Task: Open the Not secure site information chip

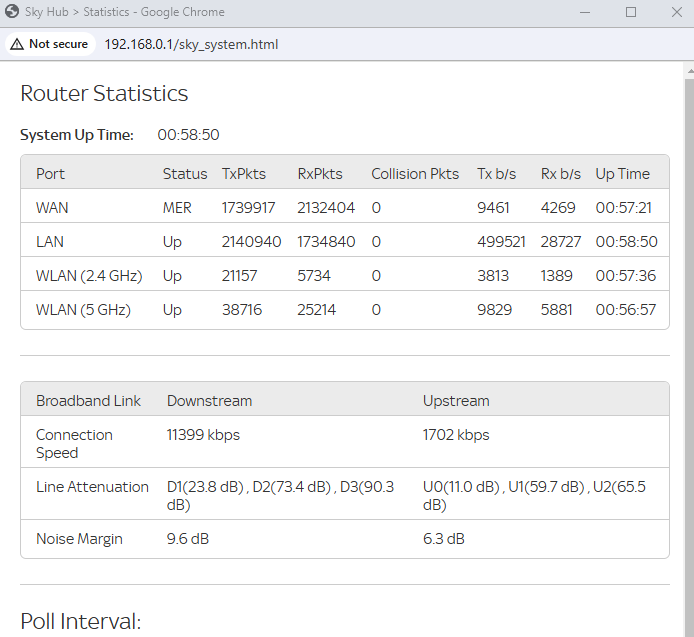Action: tap(49, 45)
